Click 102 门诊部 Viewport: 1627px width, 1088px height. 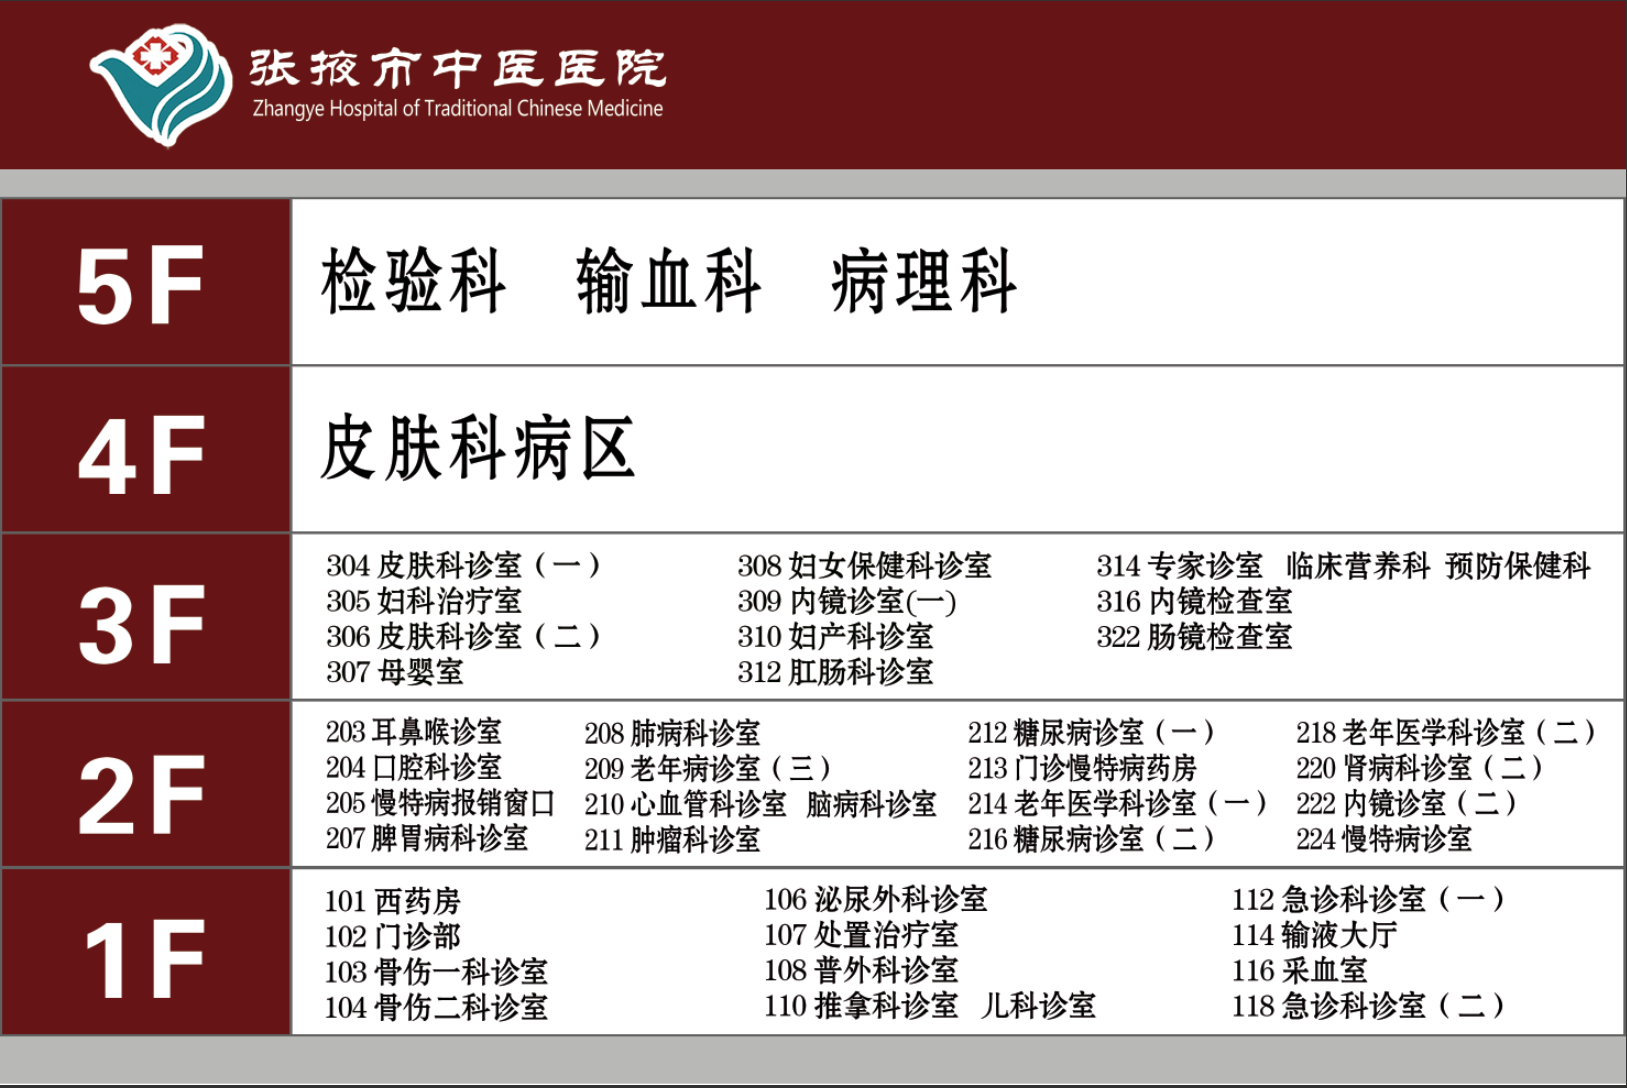(392, 937)
